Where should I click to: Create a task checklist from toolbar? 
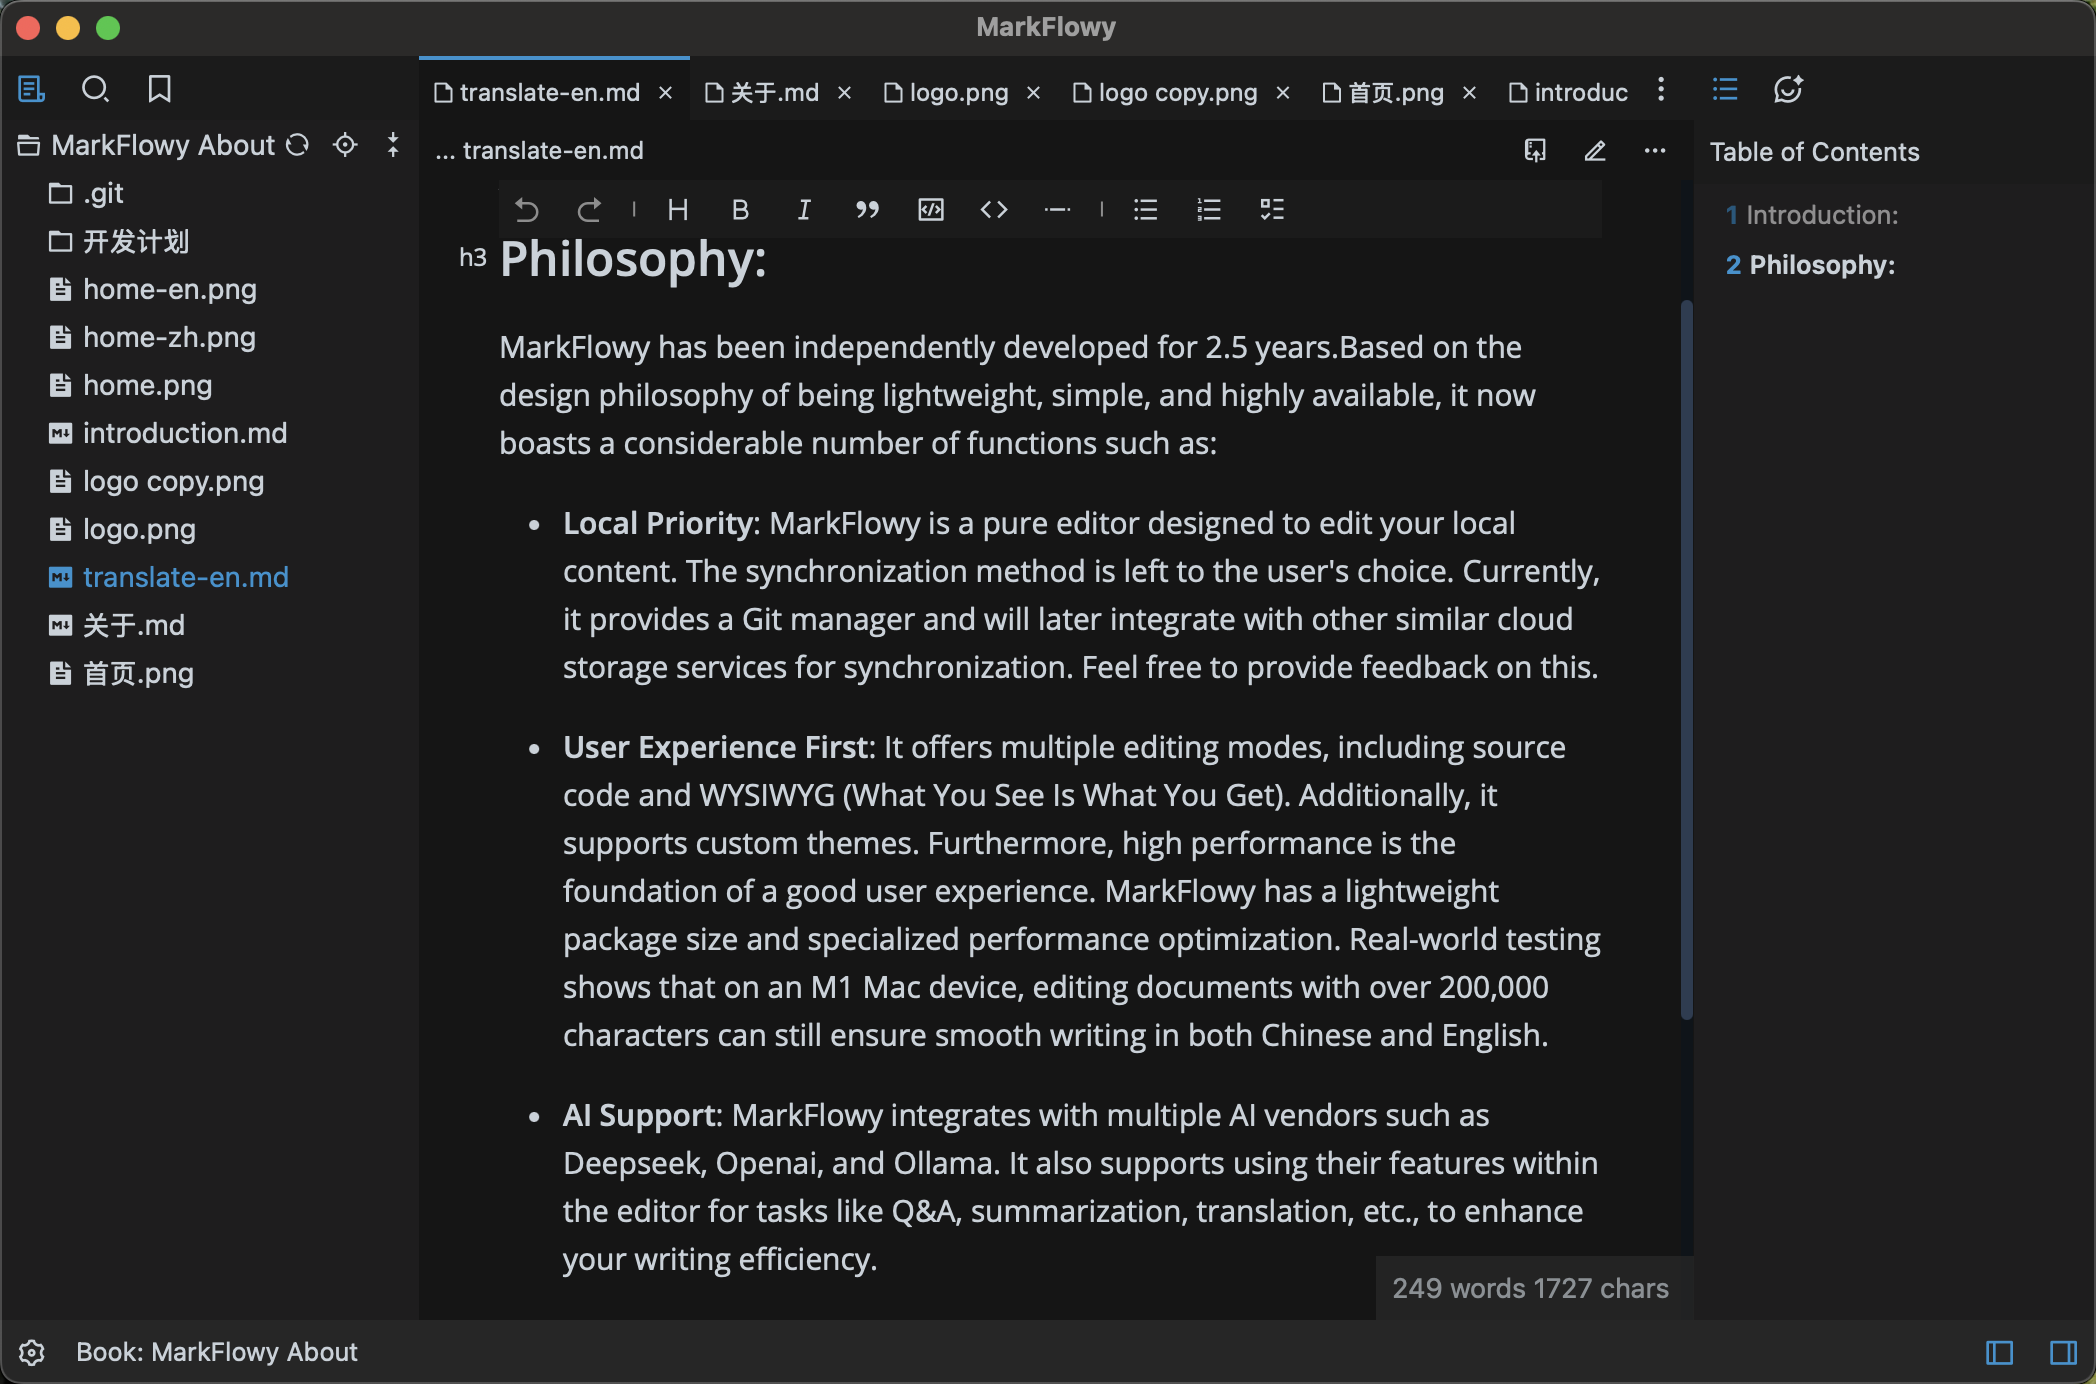point(1271,210)
